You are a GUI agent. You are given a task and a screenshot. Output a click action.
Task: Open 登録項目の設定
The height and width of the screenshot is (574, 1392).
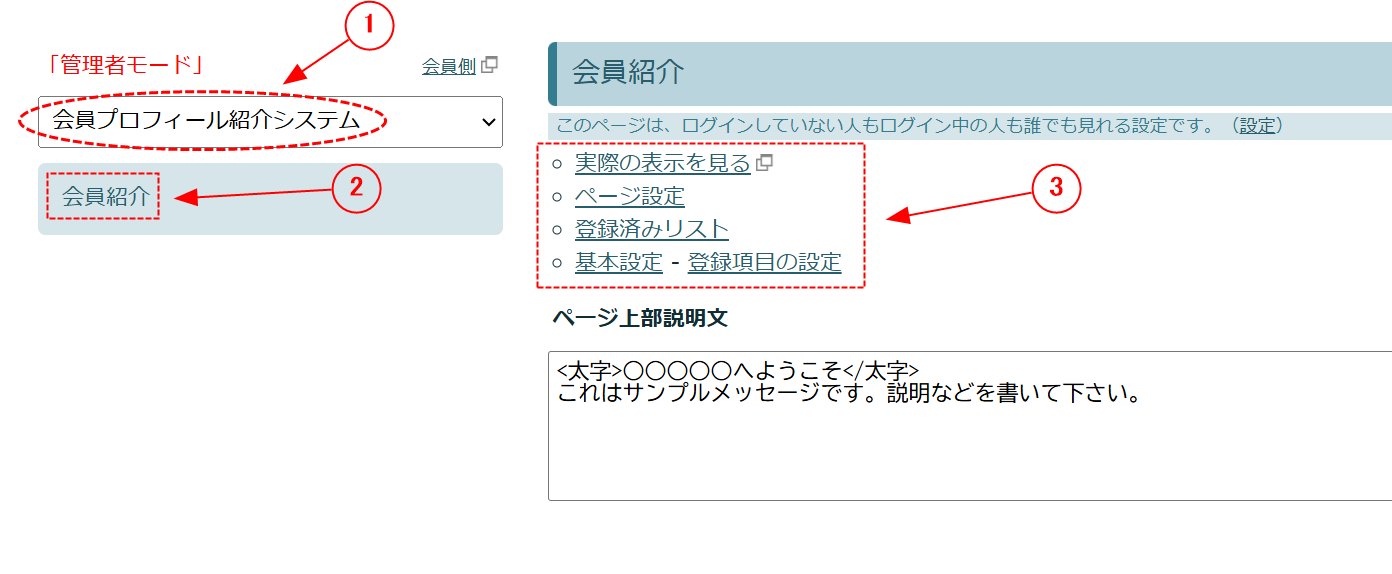coord(764,262)
